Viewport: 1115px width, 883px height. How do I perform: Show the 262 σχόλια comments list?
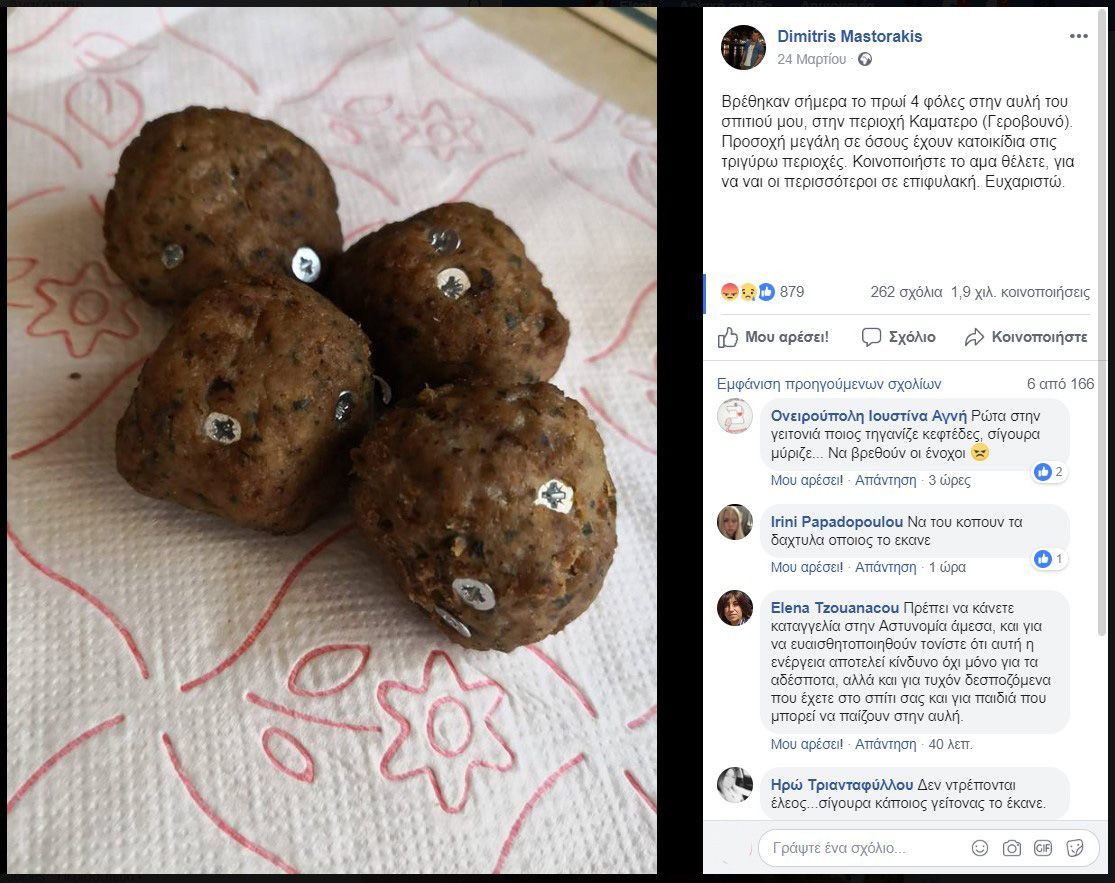(906, 292)
